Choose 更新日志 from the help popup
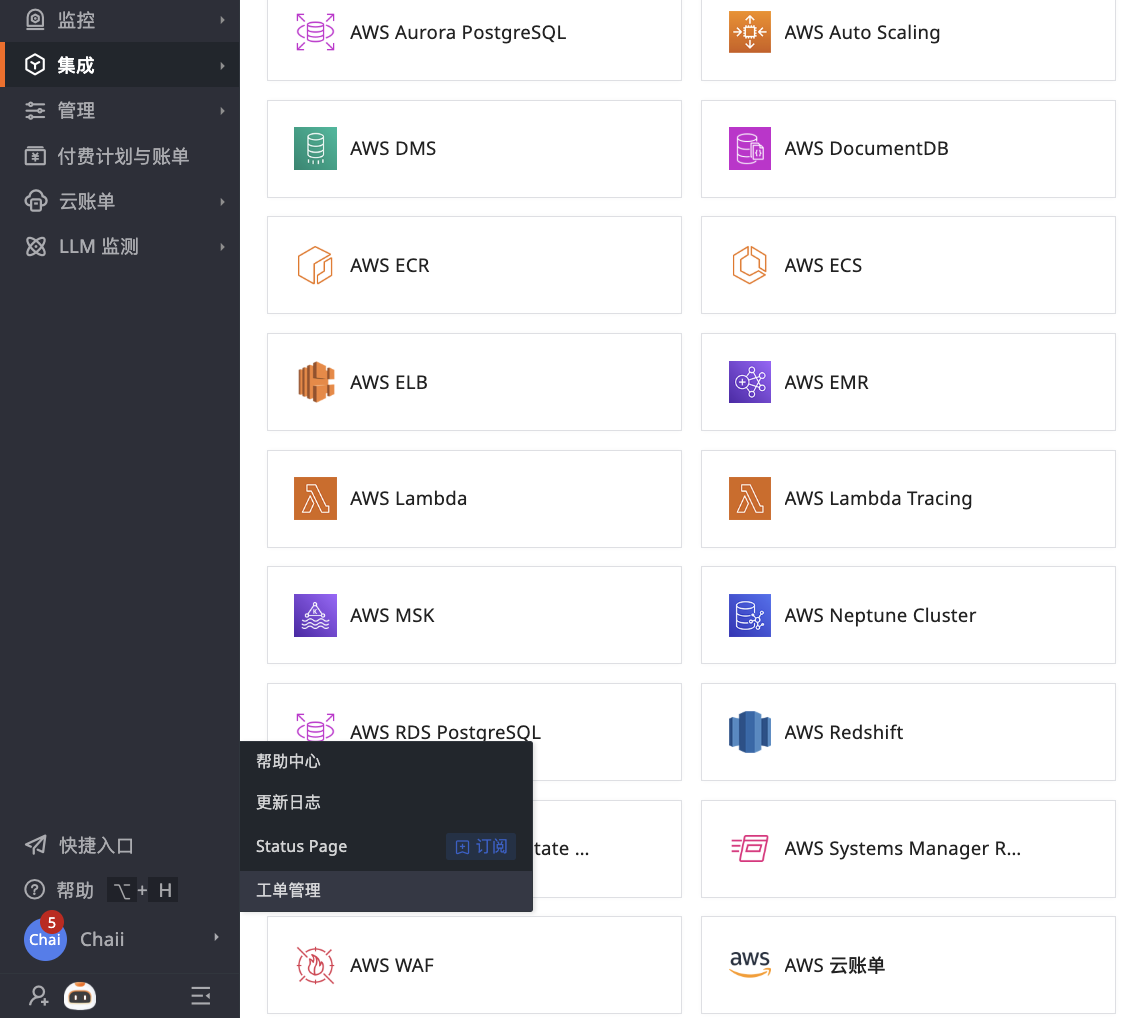Viewport: 1132px width, 1018px height. click(288, 803)
